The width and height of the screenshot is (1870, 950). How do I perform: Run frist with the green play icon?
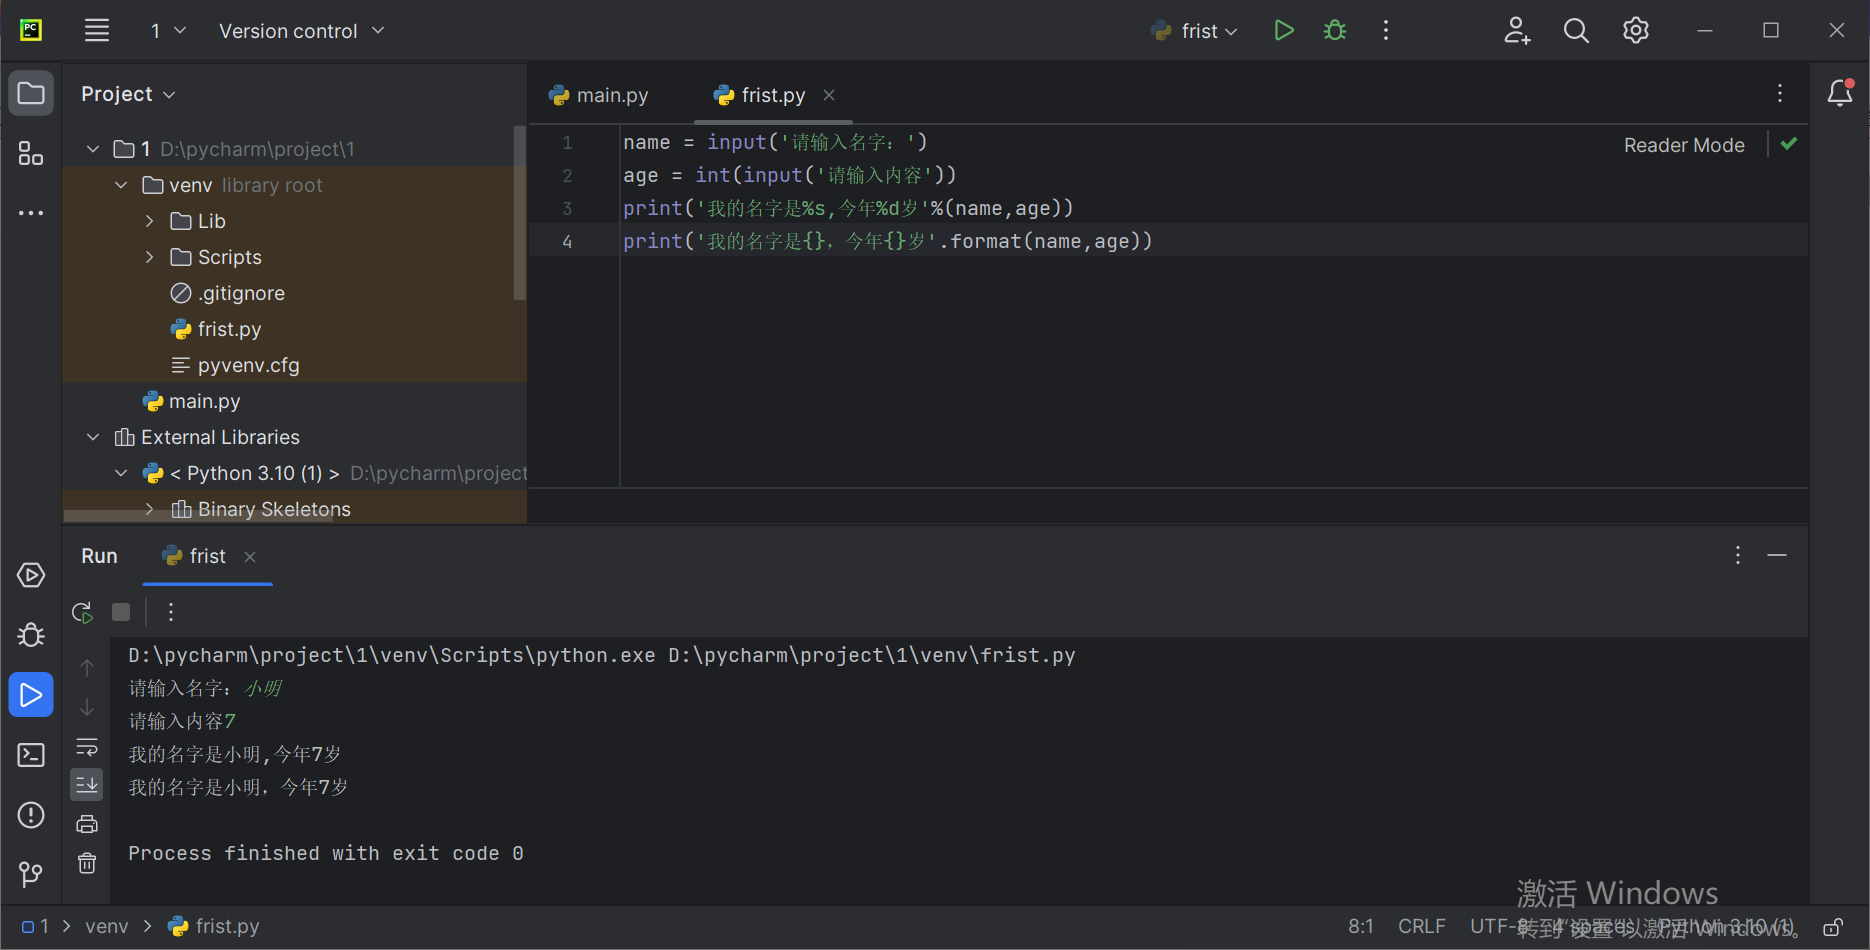1284,31
